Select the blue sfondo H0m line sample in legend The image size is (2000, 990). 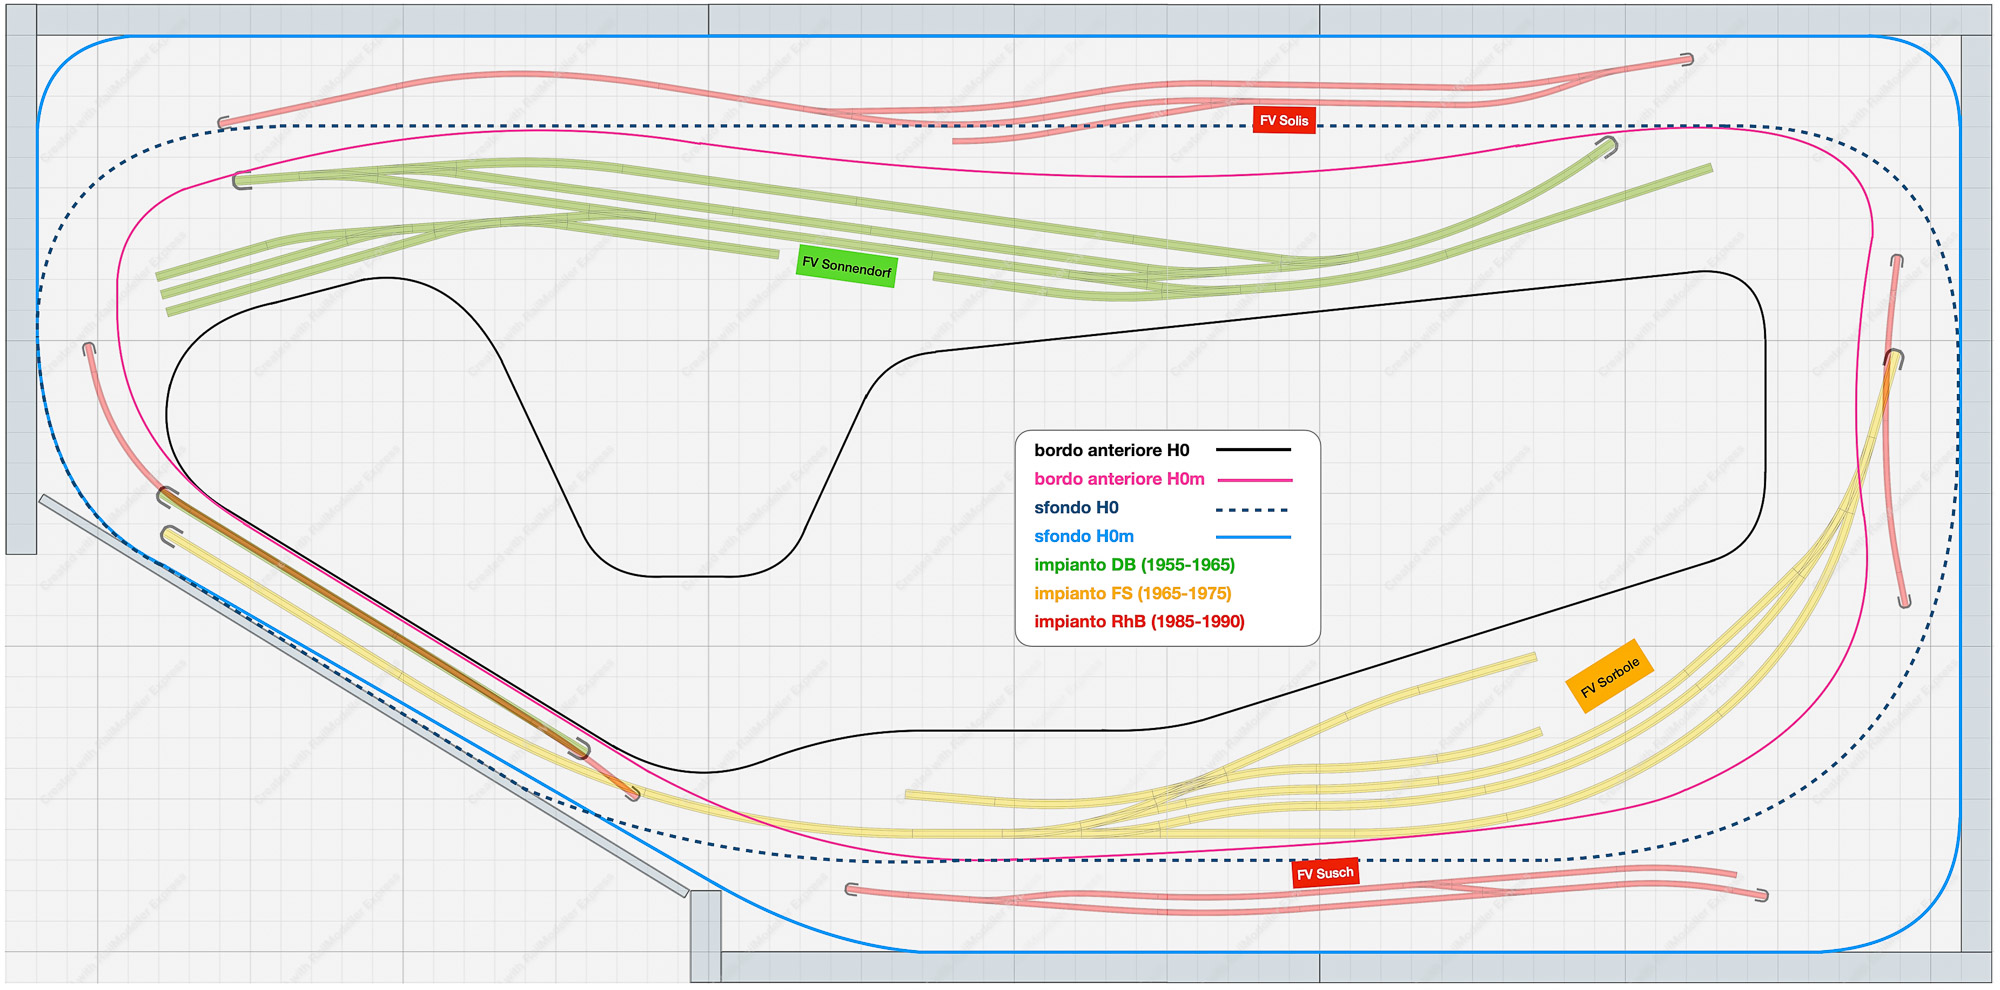(x=1253, y=537)
